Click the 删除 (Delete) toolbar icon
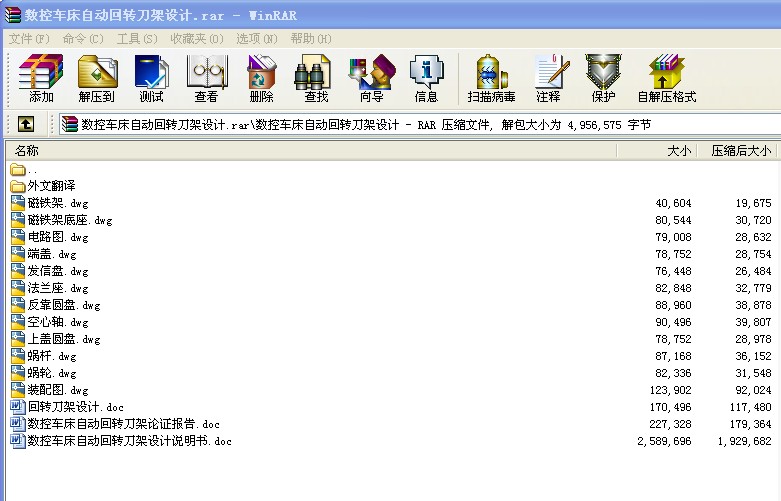Image resolution: width=781 pixels, height=501 pixels. (262, 78)
